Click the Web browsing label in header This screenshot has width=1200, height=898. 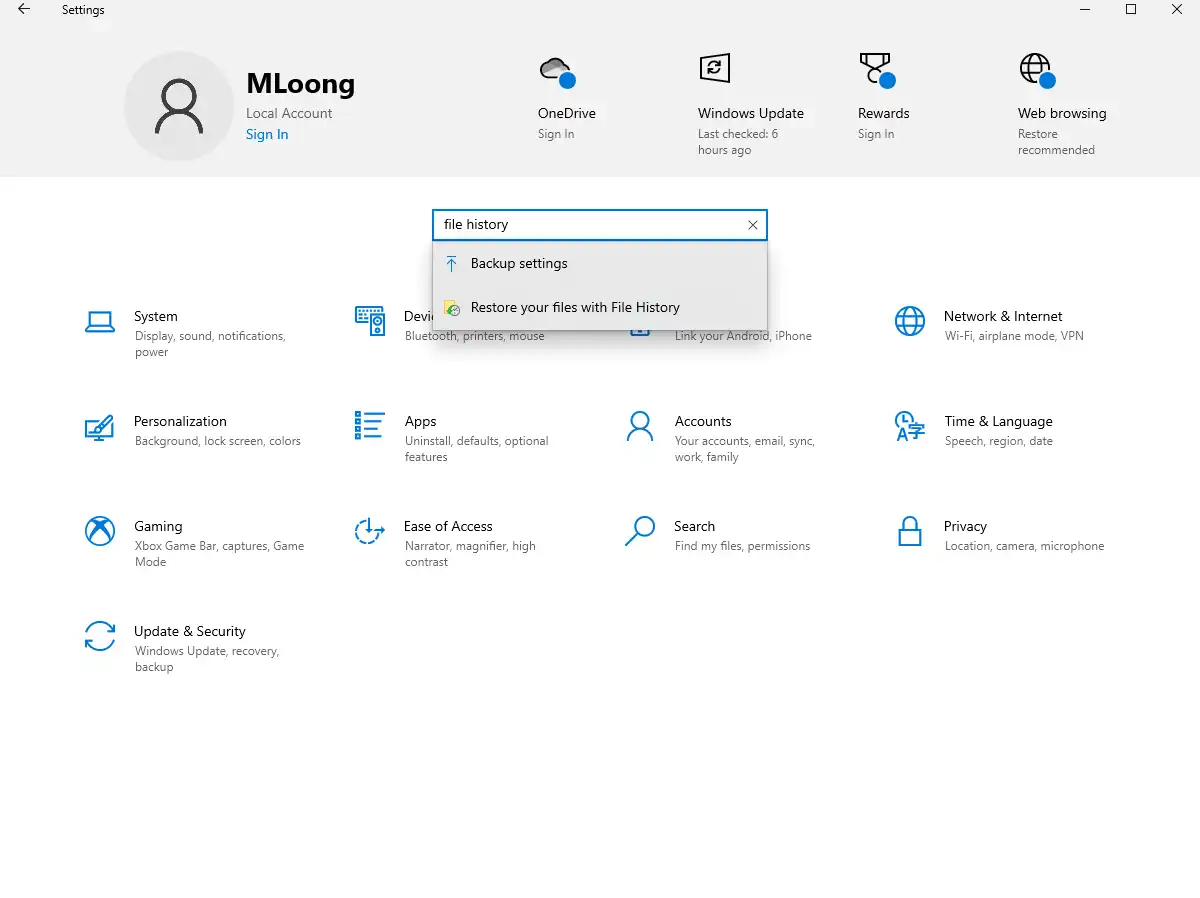point(1062,113)
